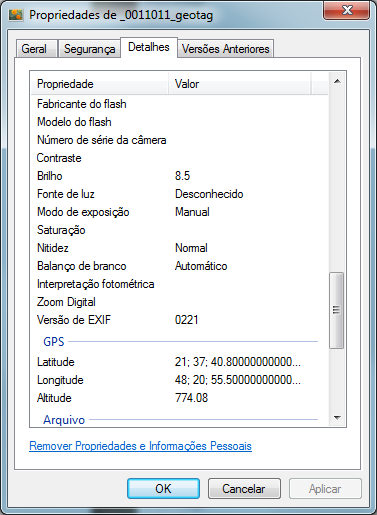Click the Cancelar button
The height and width of the screenshot is (515, 377).
244,489
